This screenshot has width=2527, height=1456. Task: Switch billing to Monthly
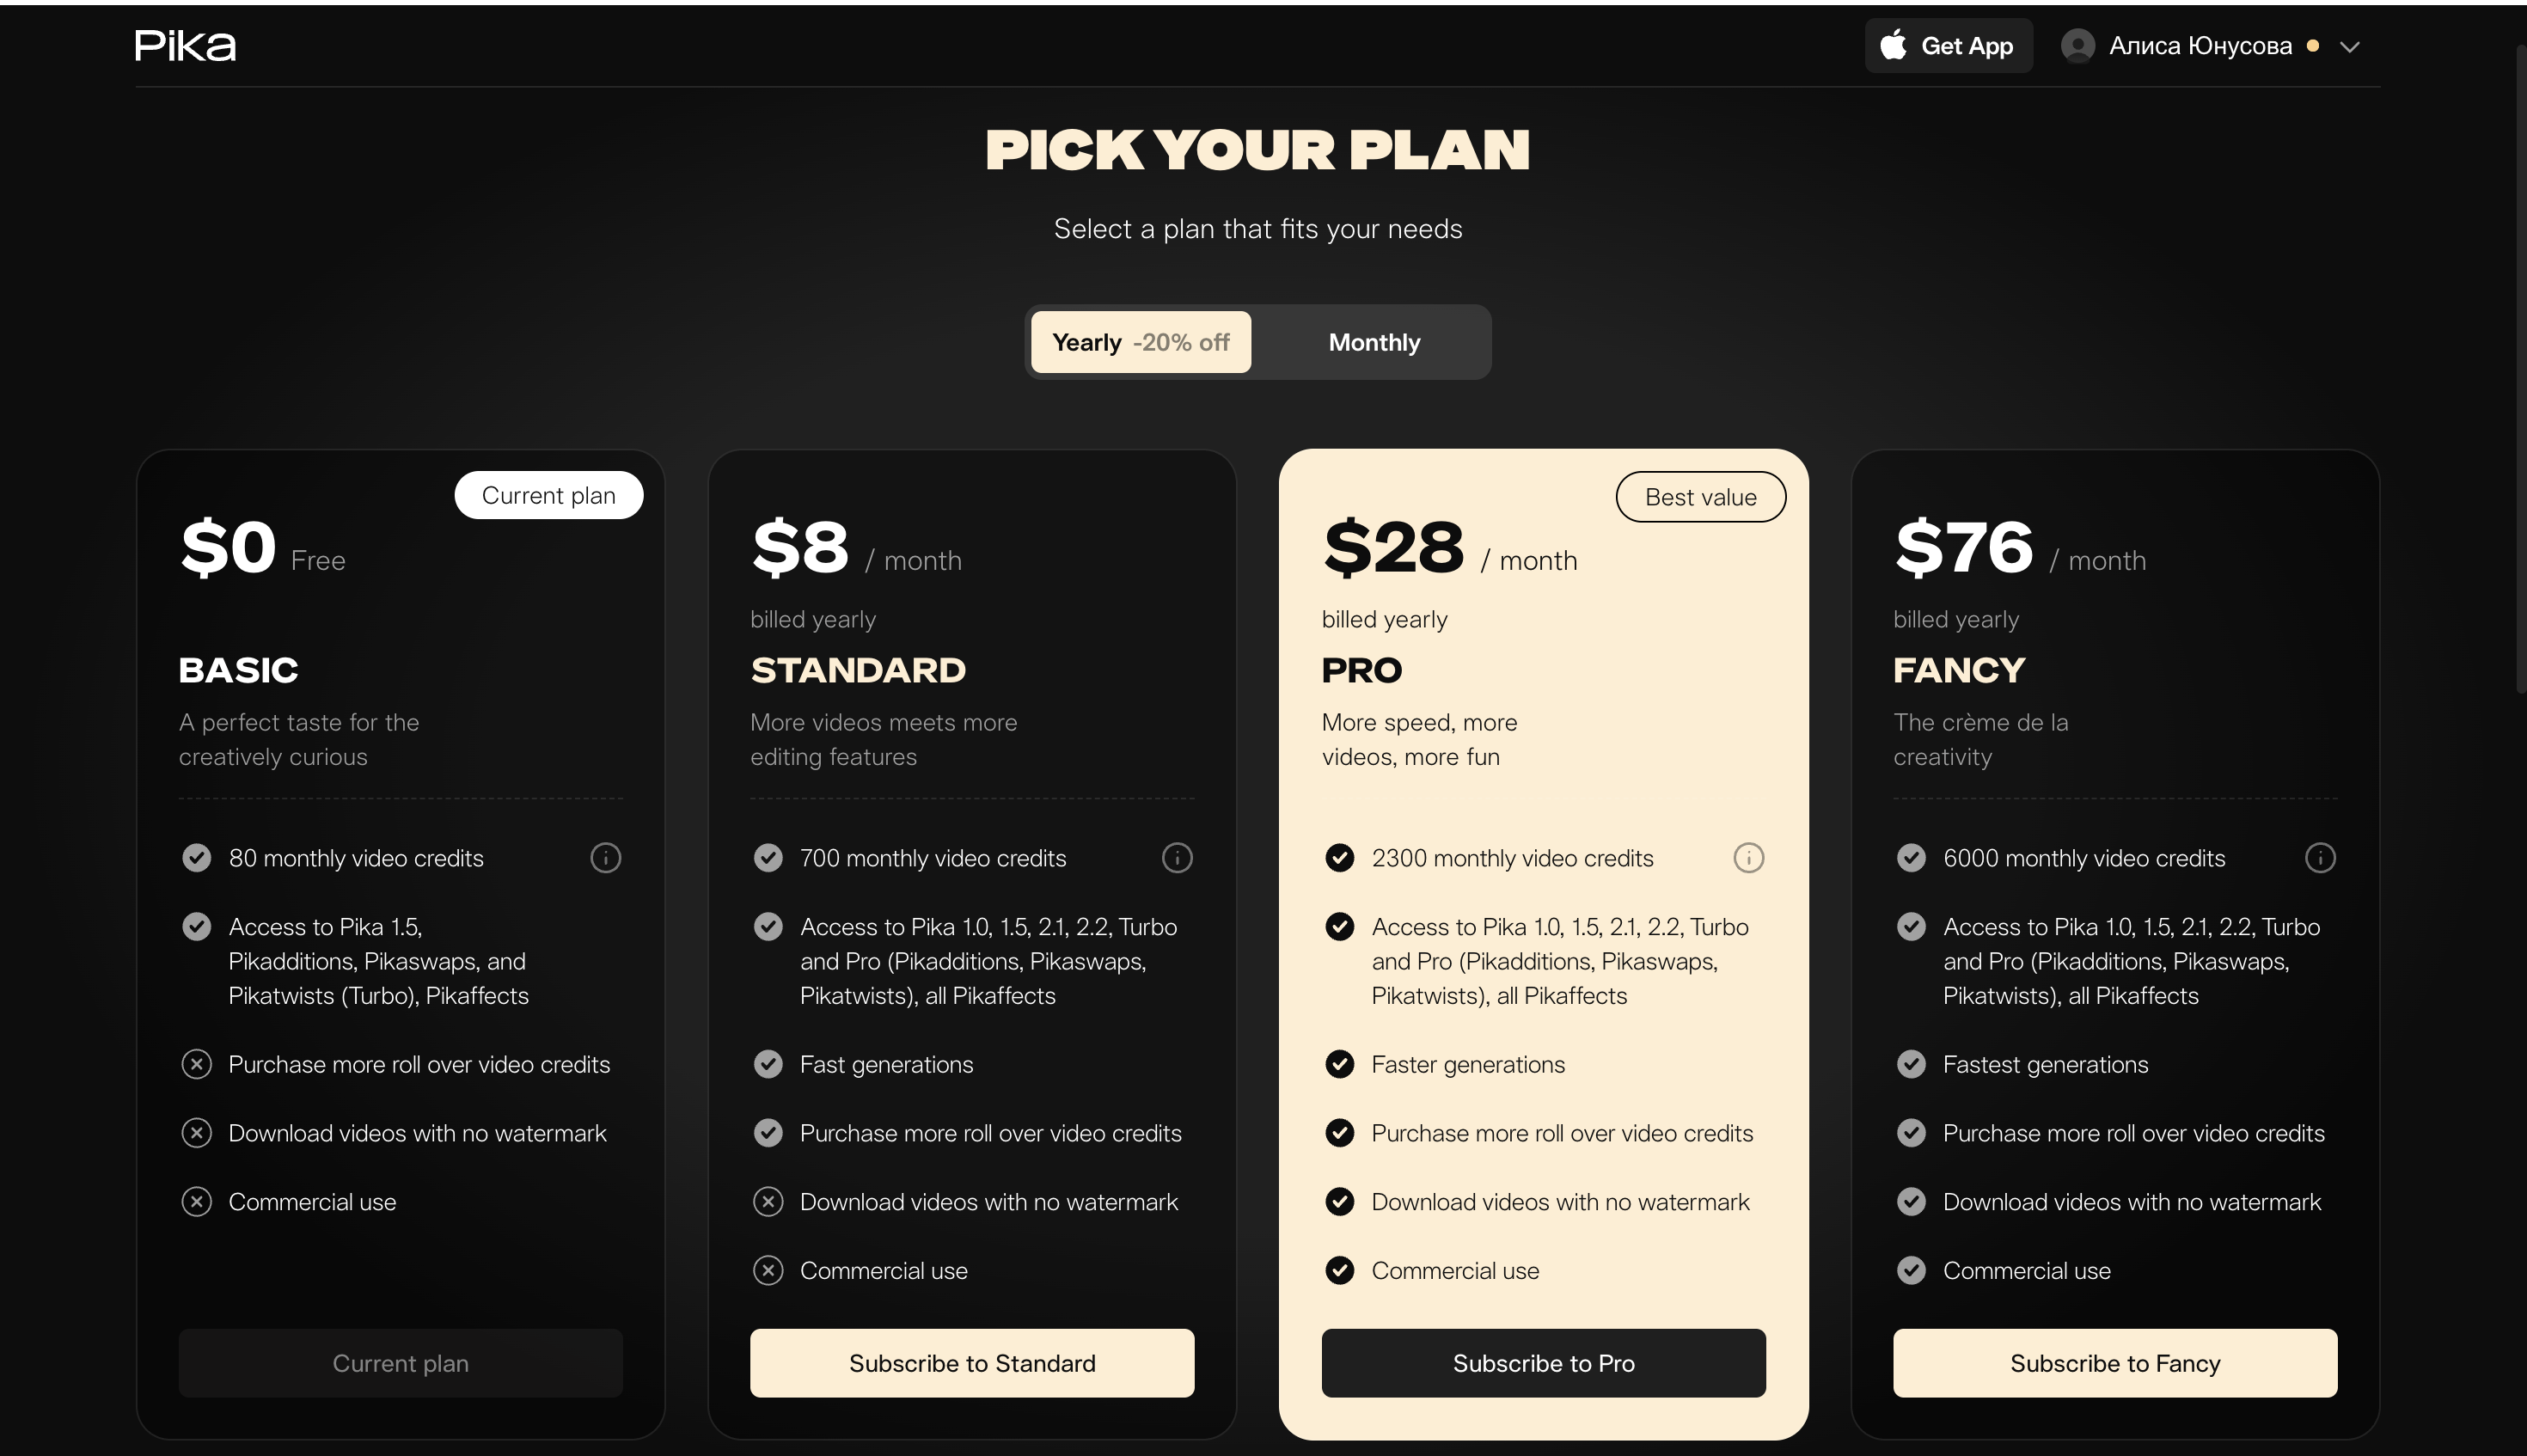[1374, 342]
